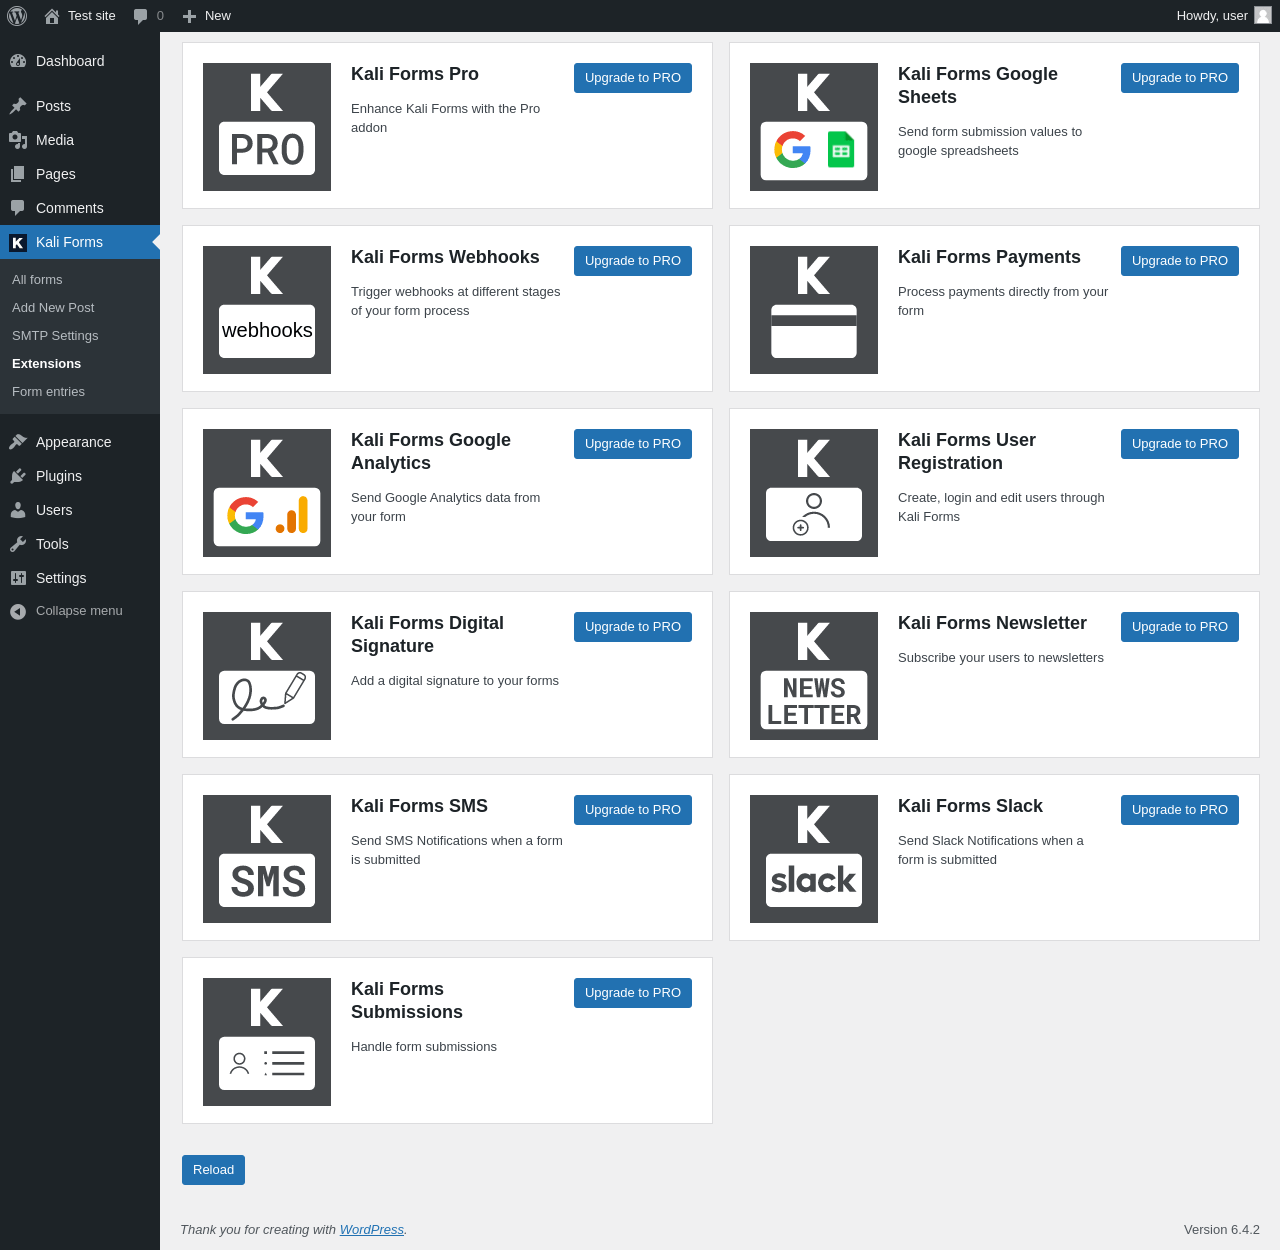Click the Pages icon in sidebar

click(x=18, y=174)
